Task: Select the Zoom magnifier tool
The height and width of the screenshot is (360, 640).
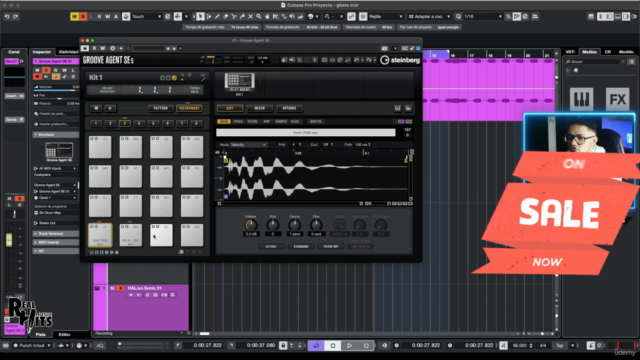Action: 259,17
